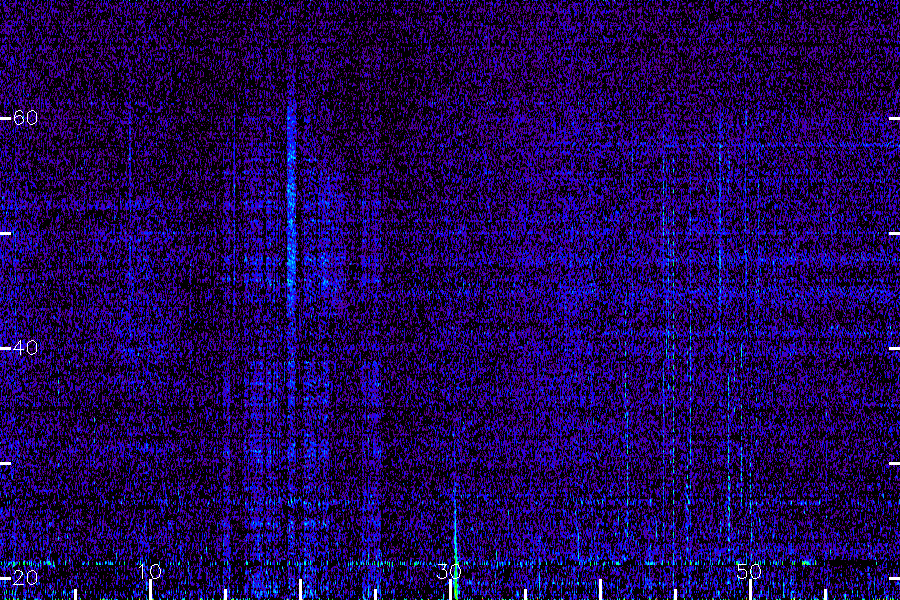The width and height of the screenshot is (900, 600).
Task: Click the "20" frequency axis label
Action: click(25, 578)
